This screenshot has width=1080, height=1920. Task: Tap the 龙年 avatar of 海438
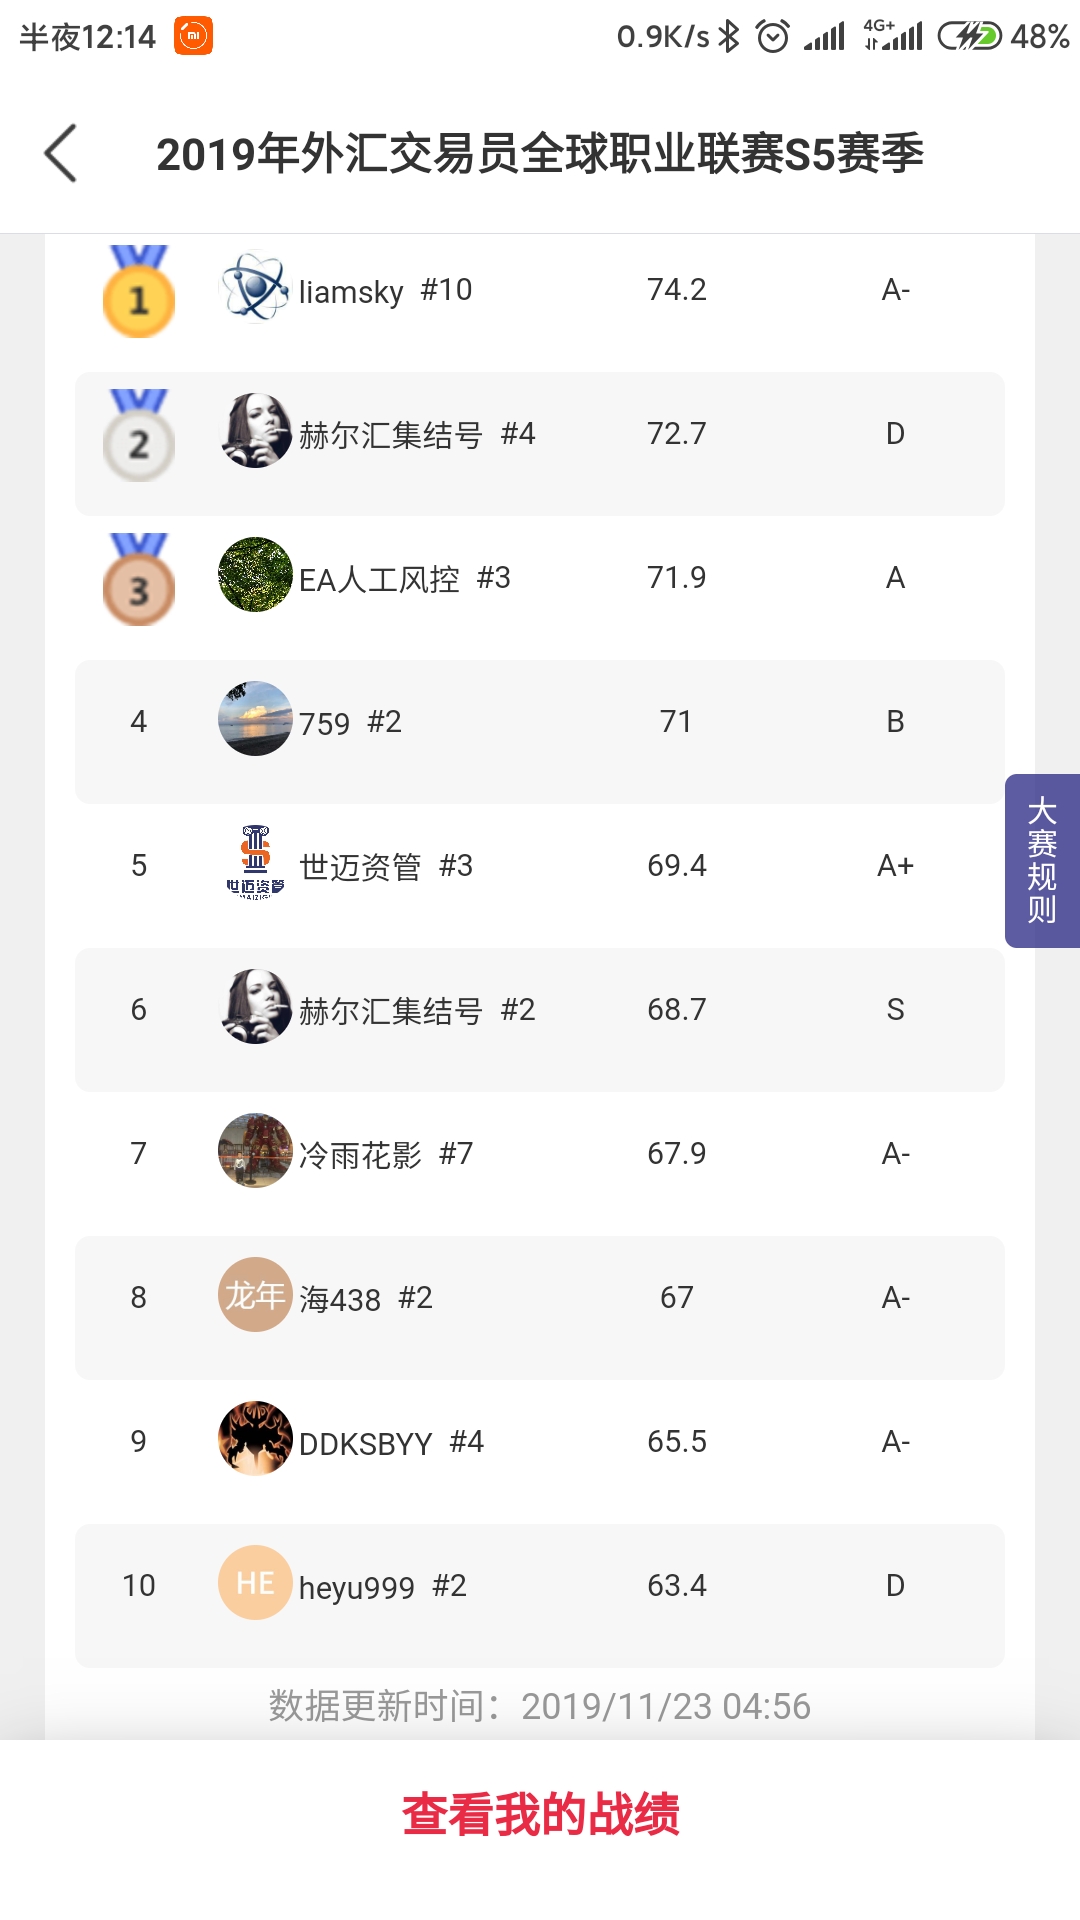pos(255,1295)
